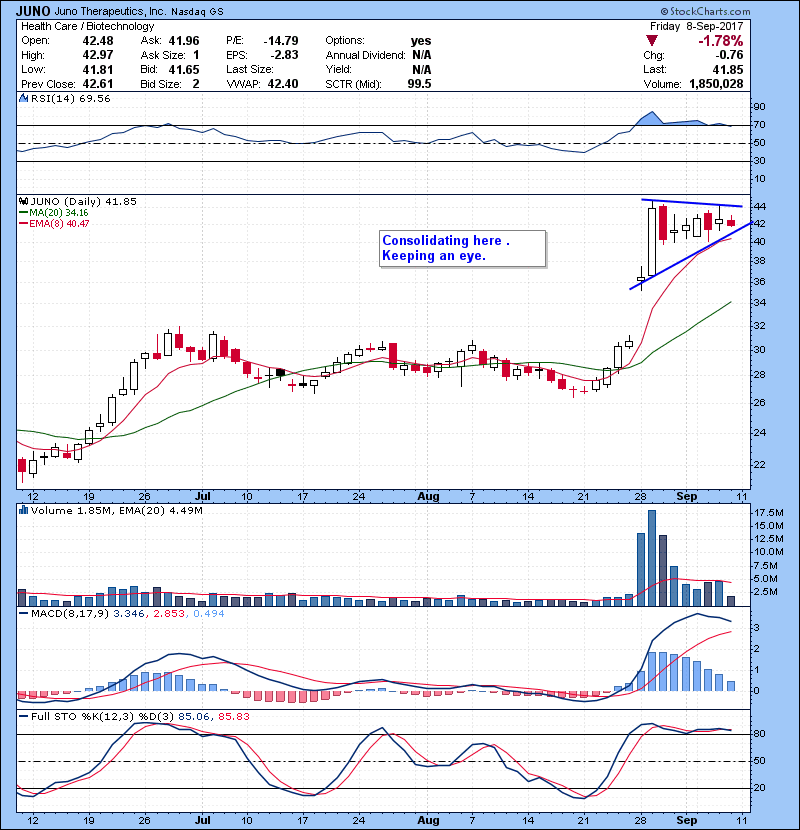Click the P/E value -14.79
The height and width of the screenshot is (830, 800).
(x=281, y=41)
